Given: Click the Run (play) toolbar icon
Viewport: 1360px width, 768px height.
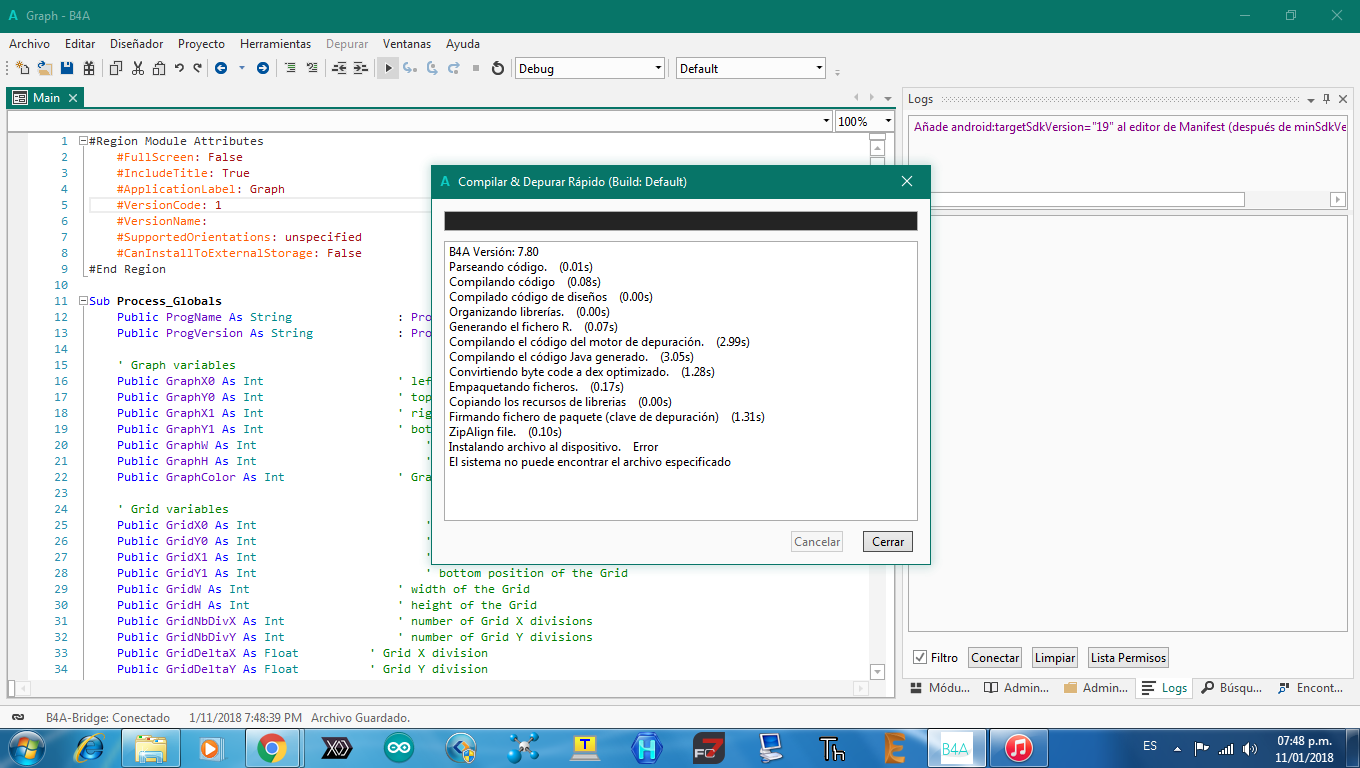Looking at the screenshot, I should pos(388,68).
